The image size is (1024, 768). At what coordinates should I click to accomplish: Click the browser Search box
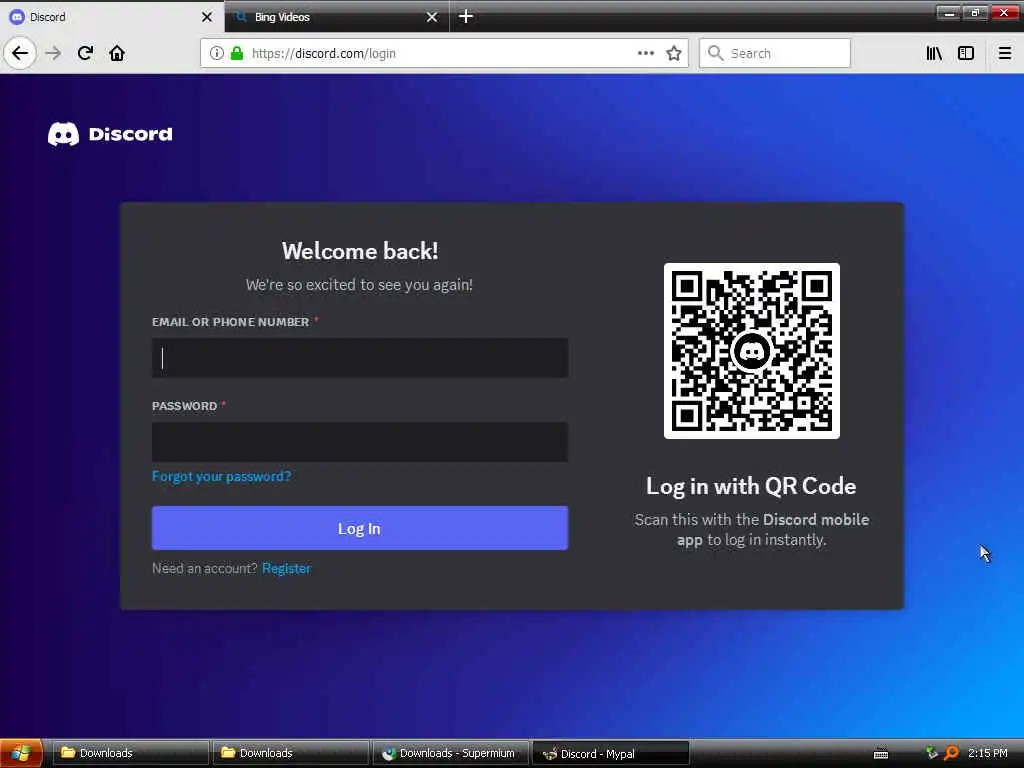(x=775, y=53)
